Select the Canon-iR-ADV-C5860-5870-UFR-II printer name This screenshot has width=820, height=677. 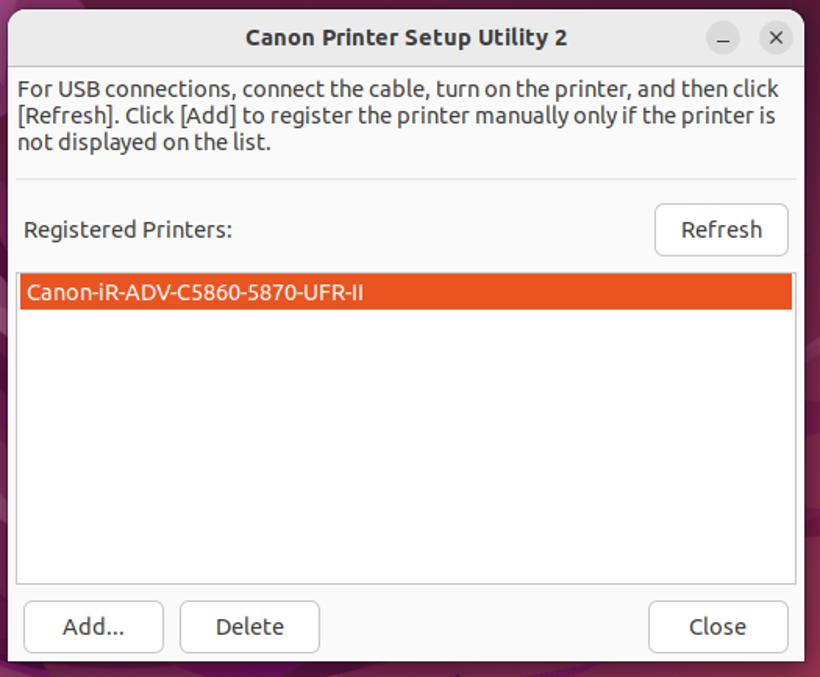tap(194, 293)
